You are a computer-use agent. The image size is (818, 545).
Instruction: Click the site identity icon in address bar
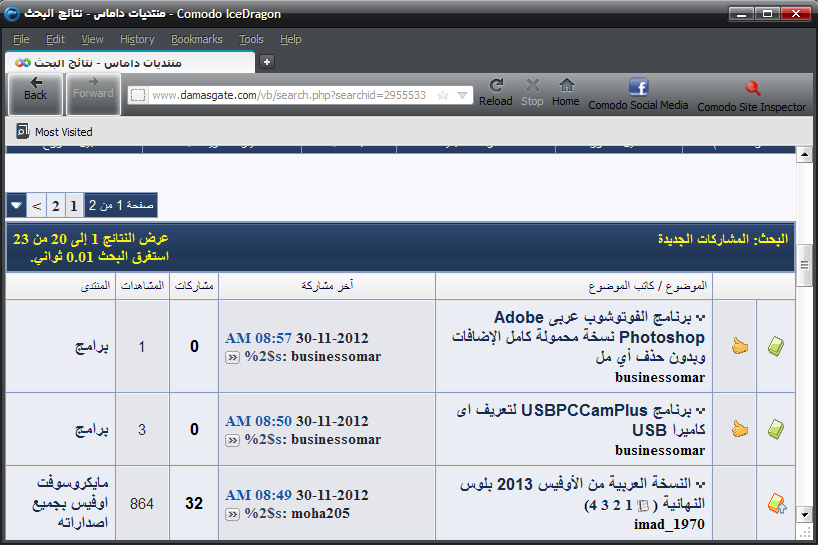tap(138, 95)
